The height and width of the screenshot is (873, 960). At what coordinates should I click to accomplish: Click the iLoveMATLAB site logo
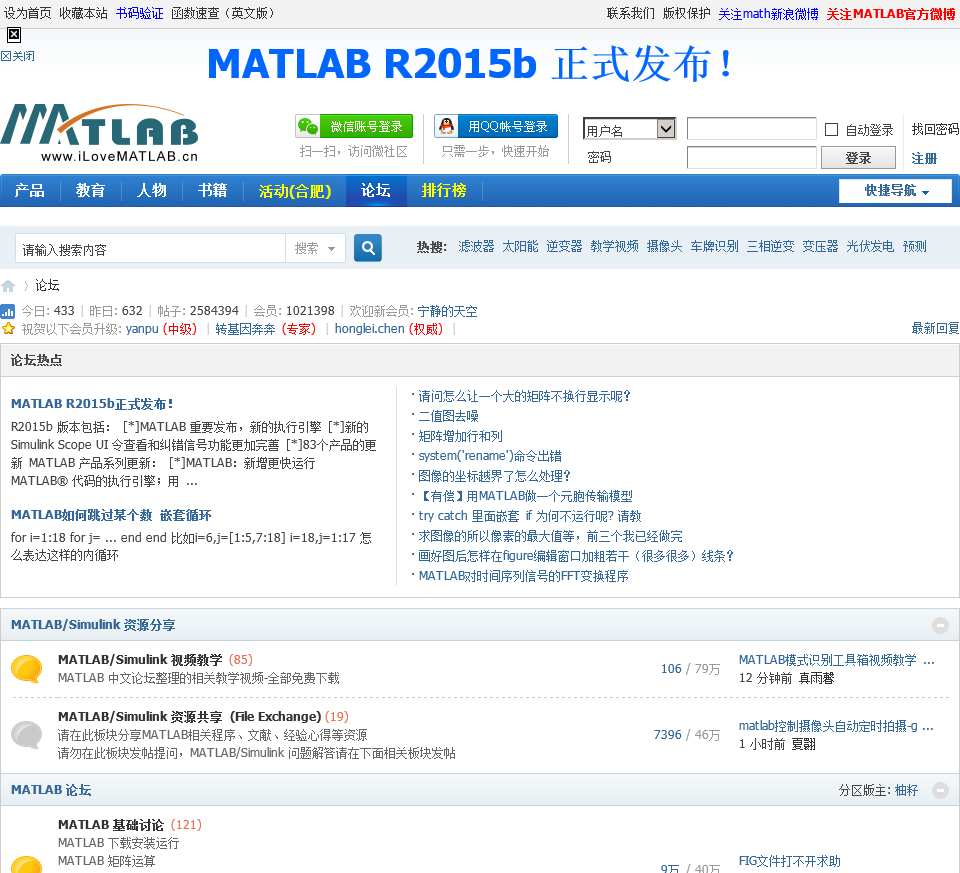coord(100,133)
